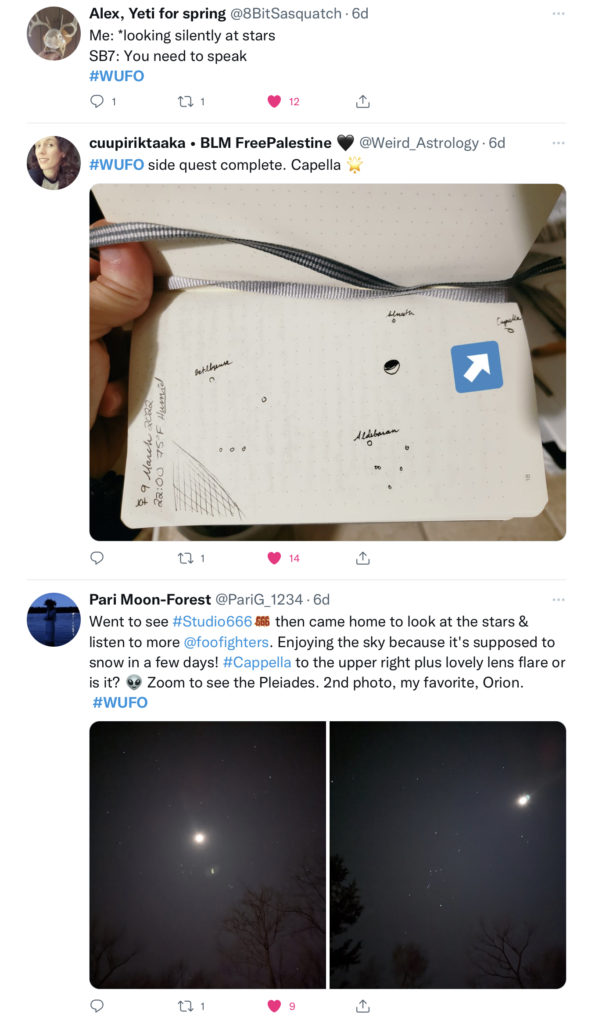Share Alex's tweet via share icon
The image size is (599, 1024).
[363, 101]
